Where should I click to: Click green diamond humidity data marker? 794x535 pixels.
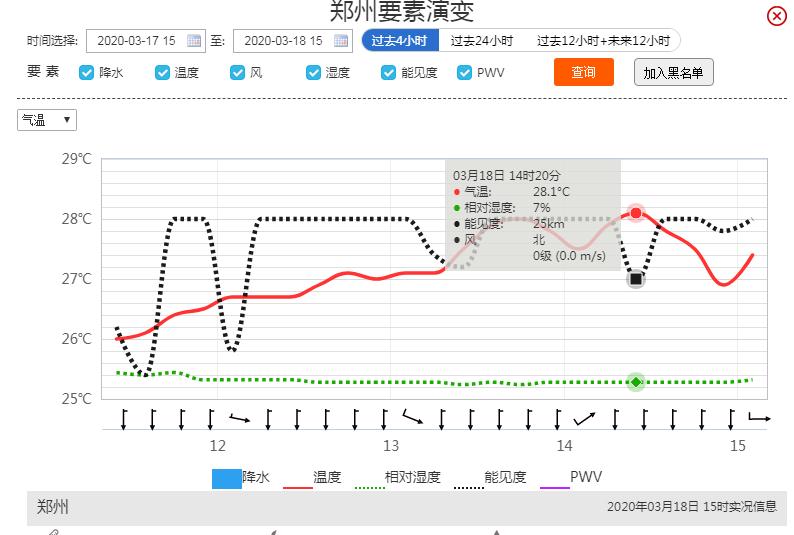[636, 382]
